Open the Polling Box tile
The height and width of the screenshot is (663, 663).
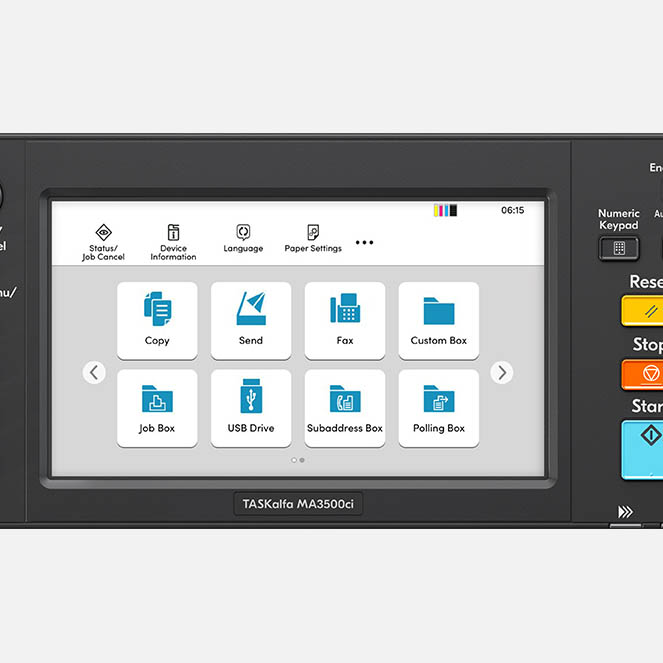coord(439,408)
